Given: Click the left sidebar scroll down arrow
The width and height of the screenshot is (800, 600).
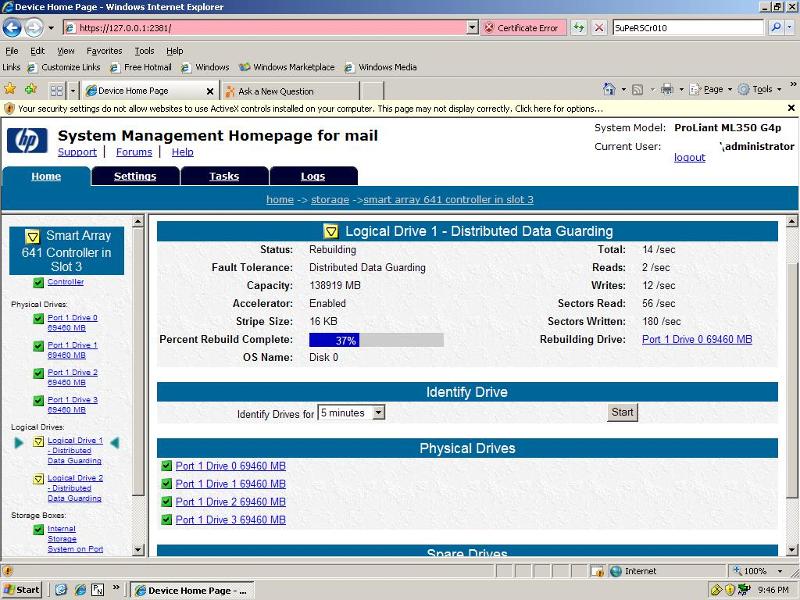Looking at the screenshot, I should point(138,549).
